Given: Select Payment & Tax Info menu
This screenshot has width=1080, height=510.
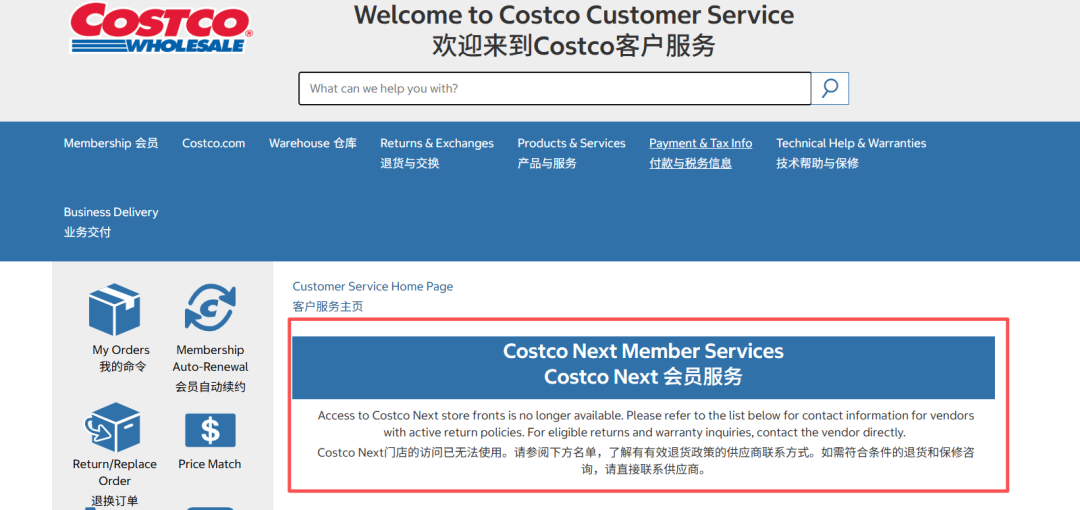Looking at the screenshot, I should pyautogui.click(x=700, y=153).
